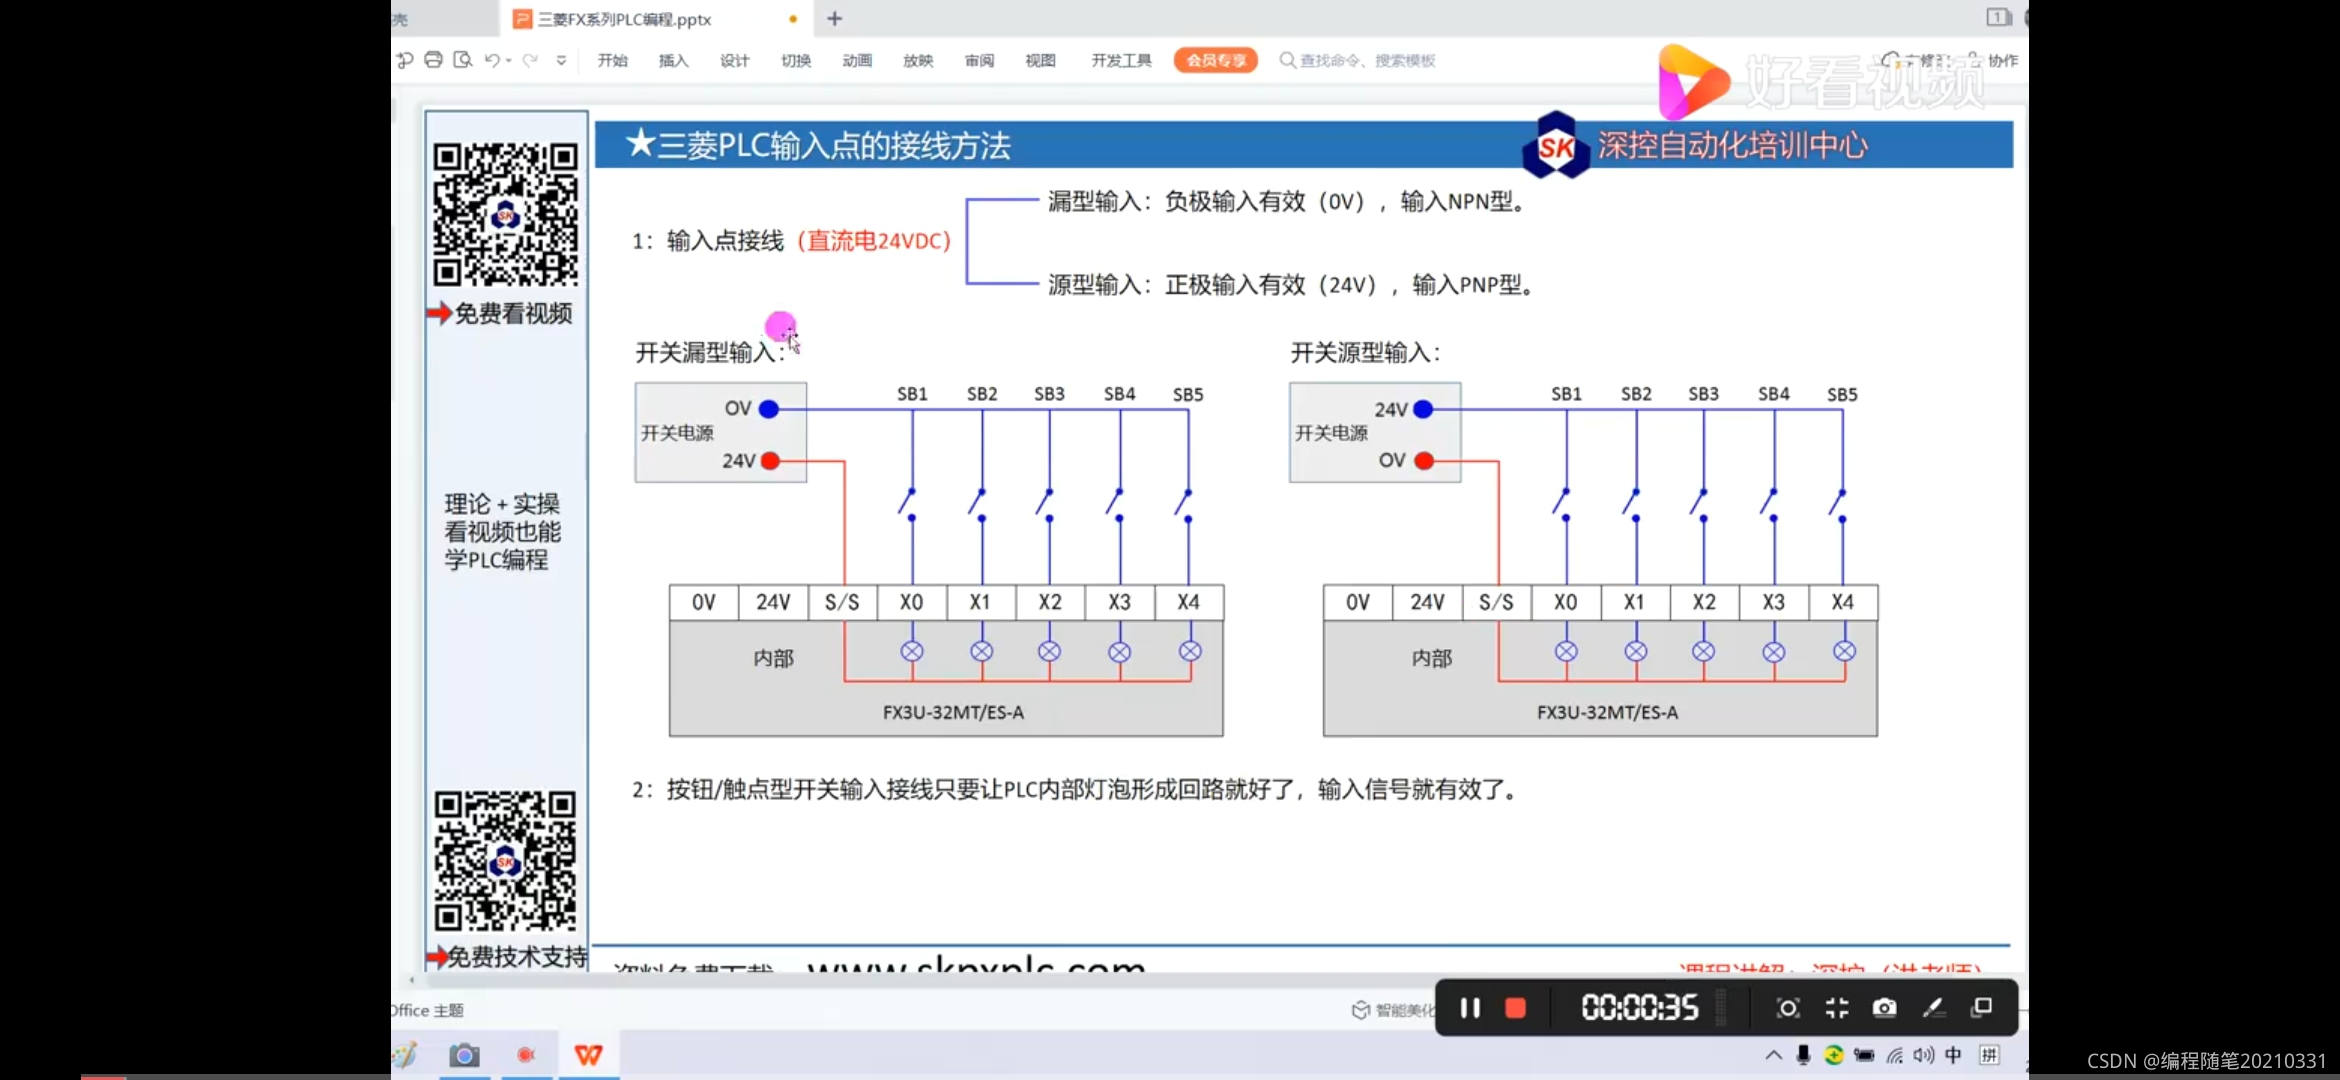
Task: Click the print icon in quick toolbar
Action: pos(433,60)
